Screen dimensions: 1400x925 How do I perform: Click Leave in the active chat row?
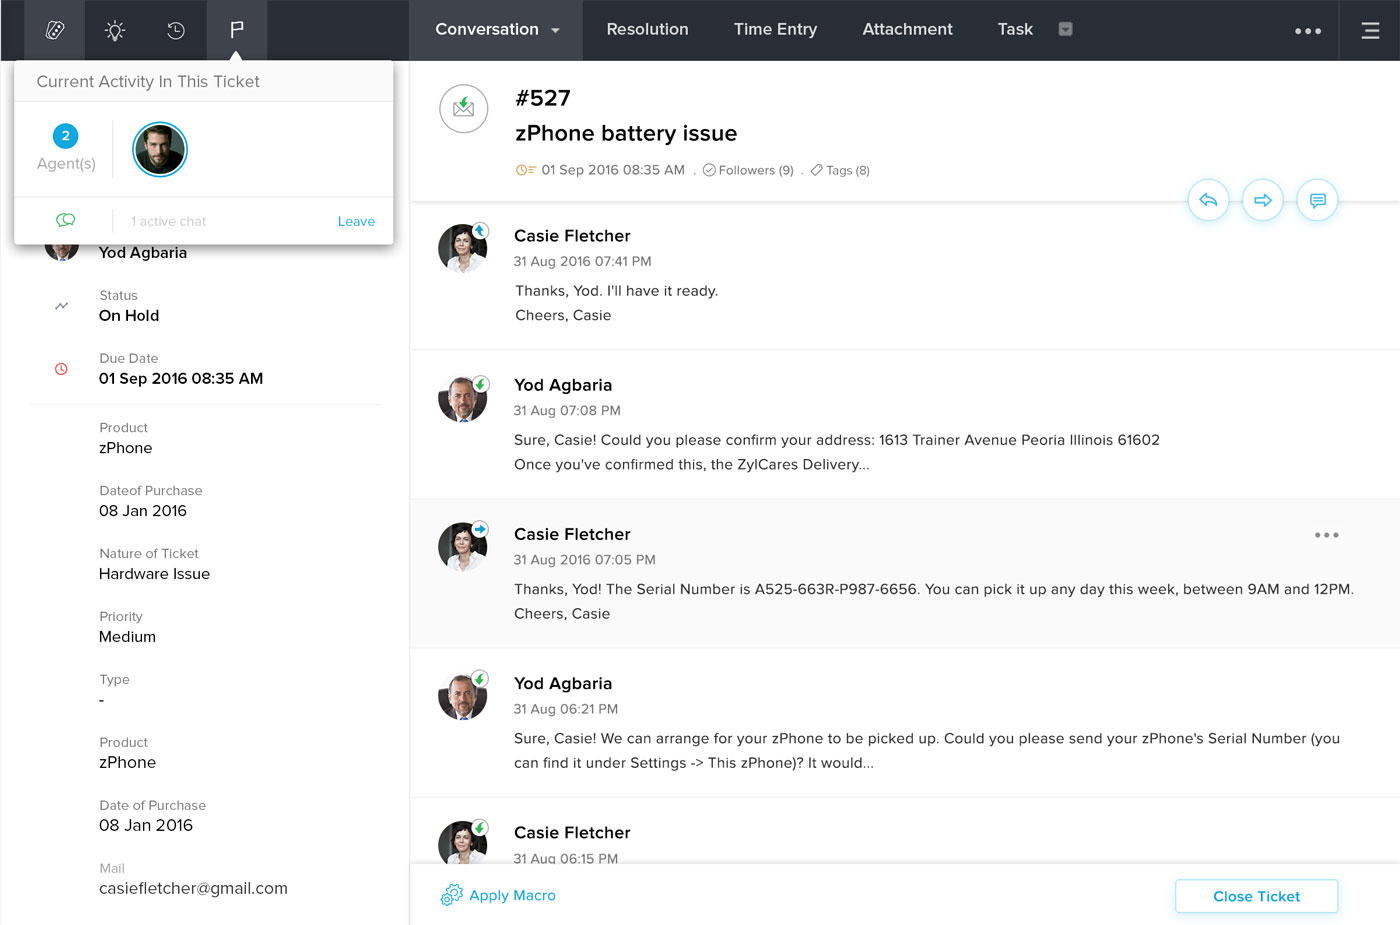coord(356,221)
